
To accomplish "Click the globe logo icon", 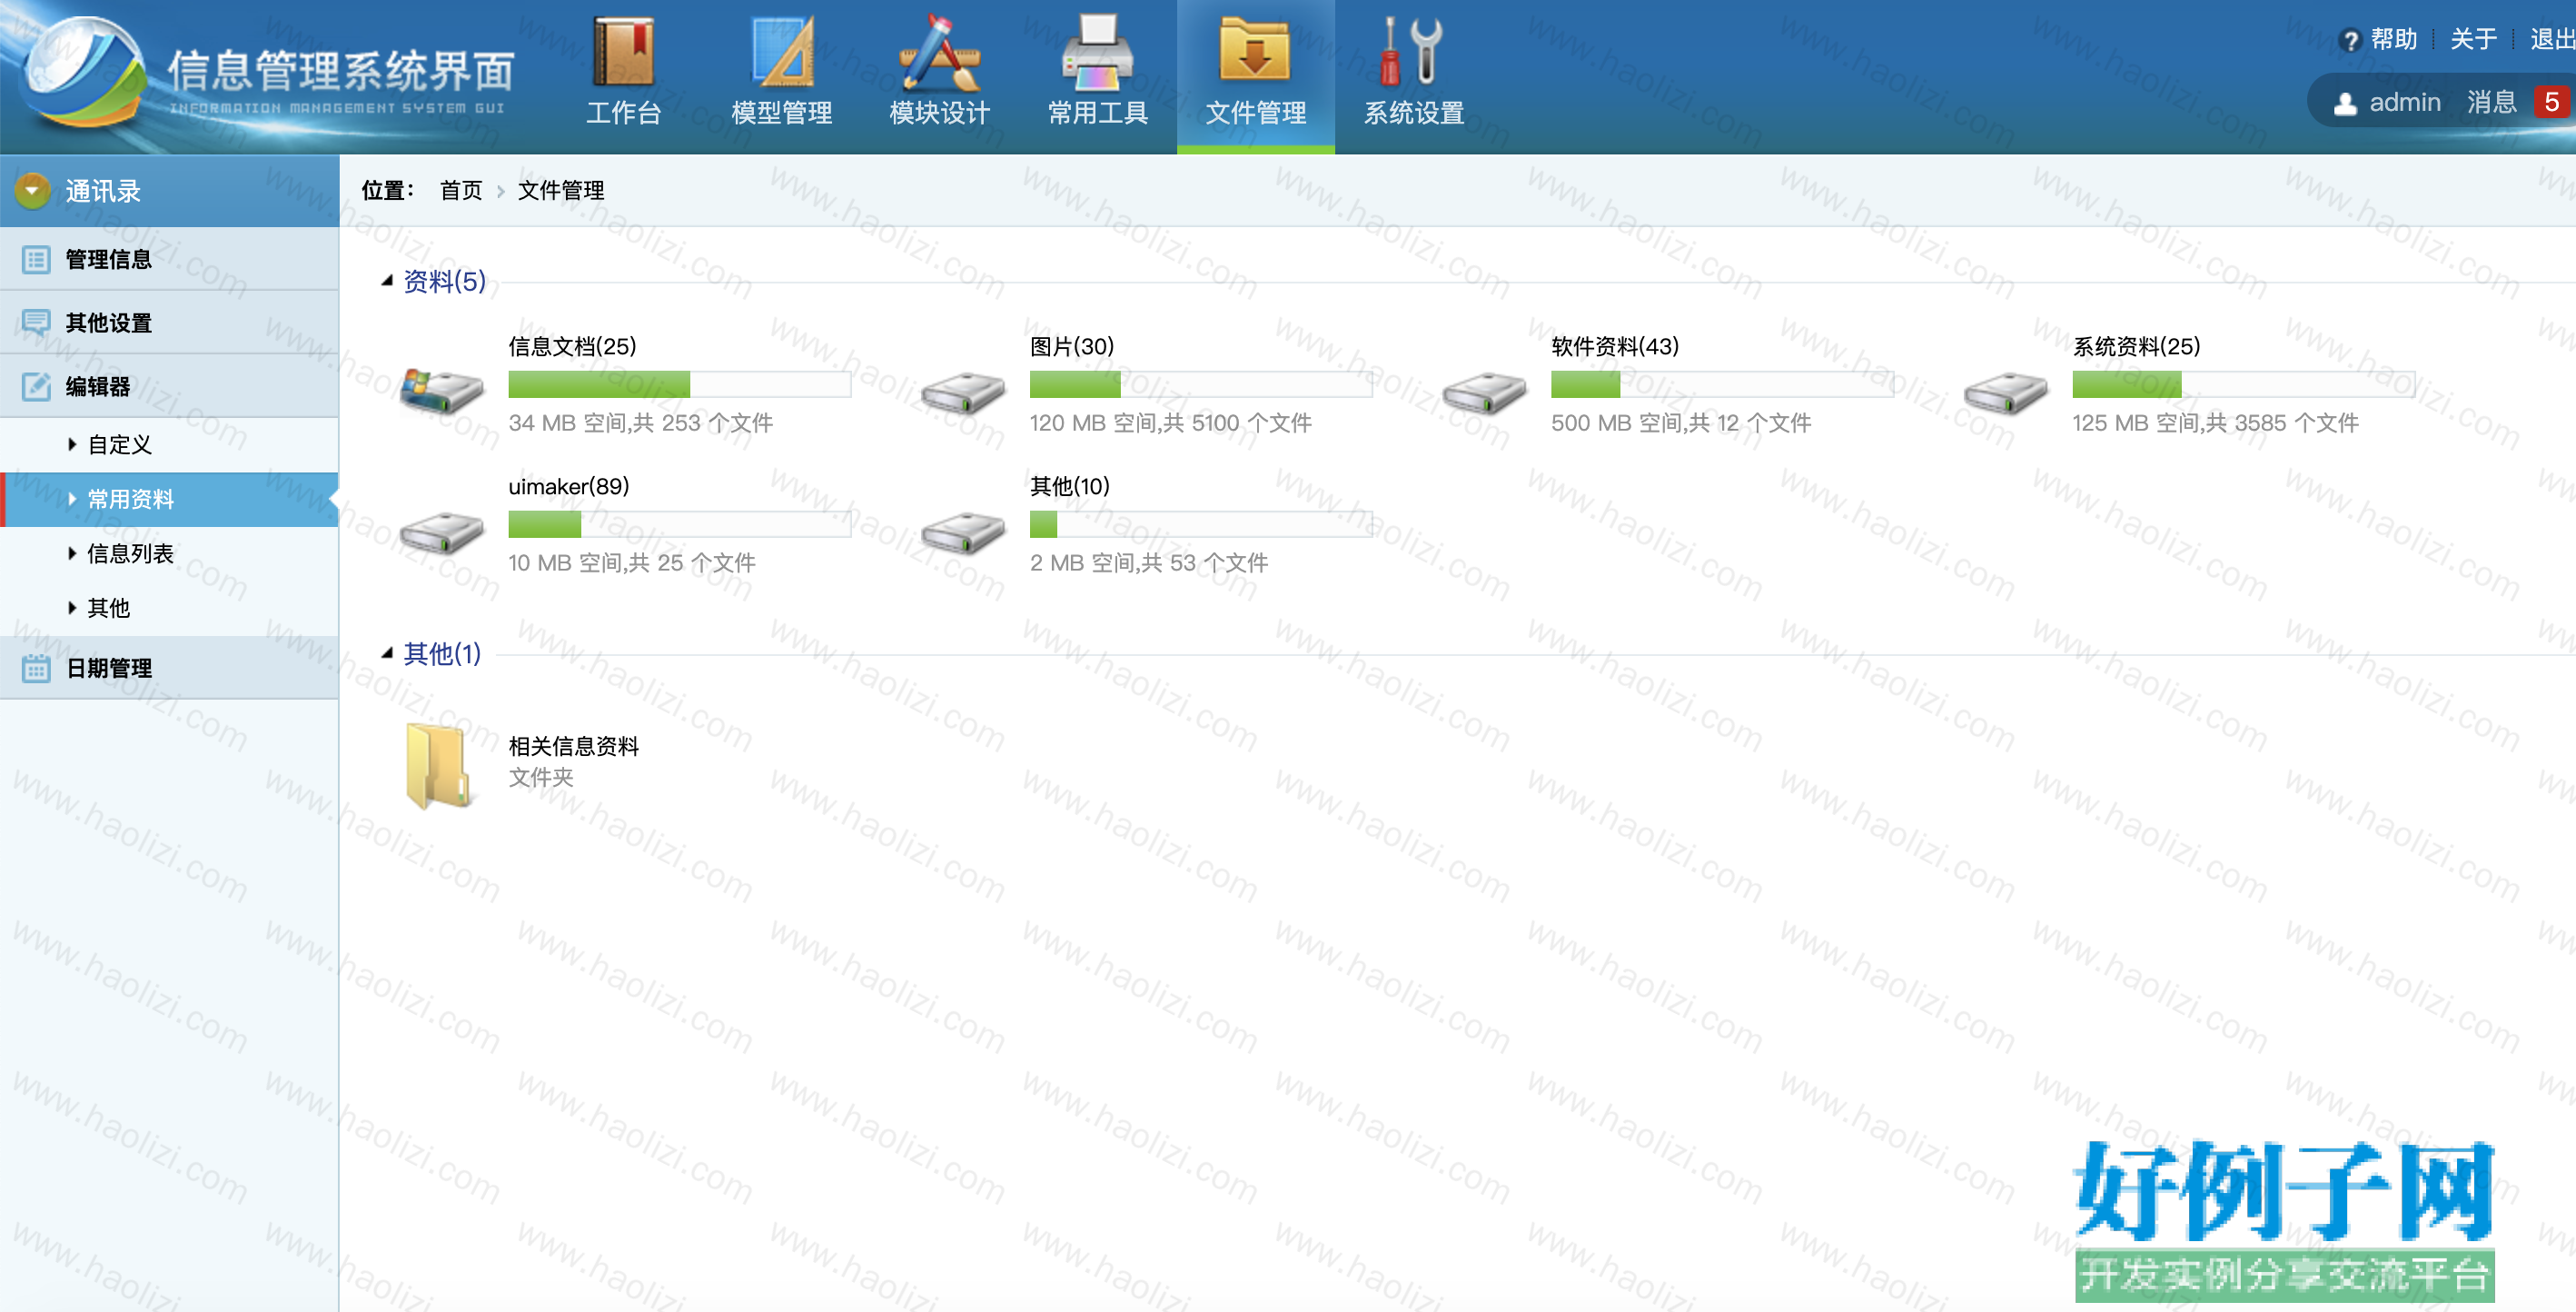I will click(83, 72).
